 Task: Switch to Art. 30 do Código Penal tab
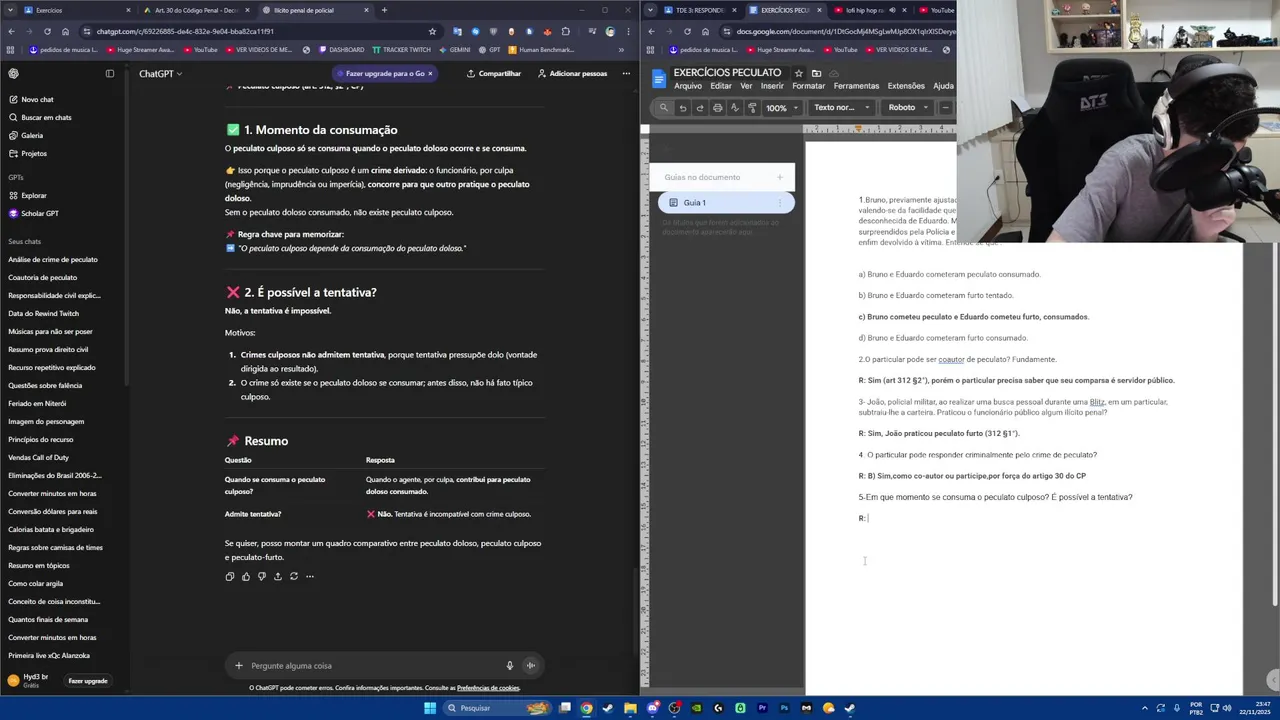[195, 10]
